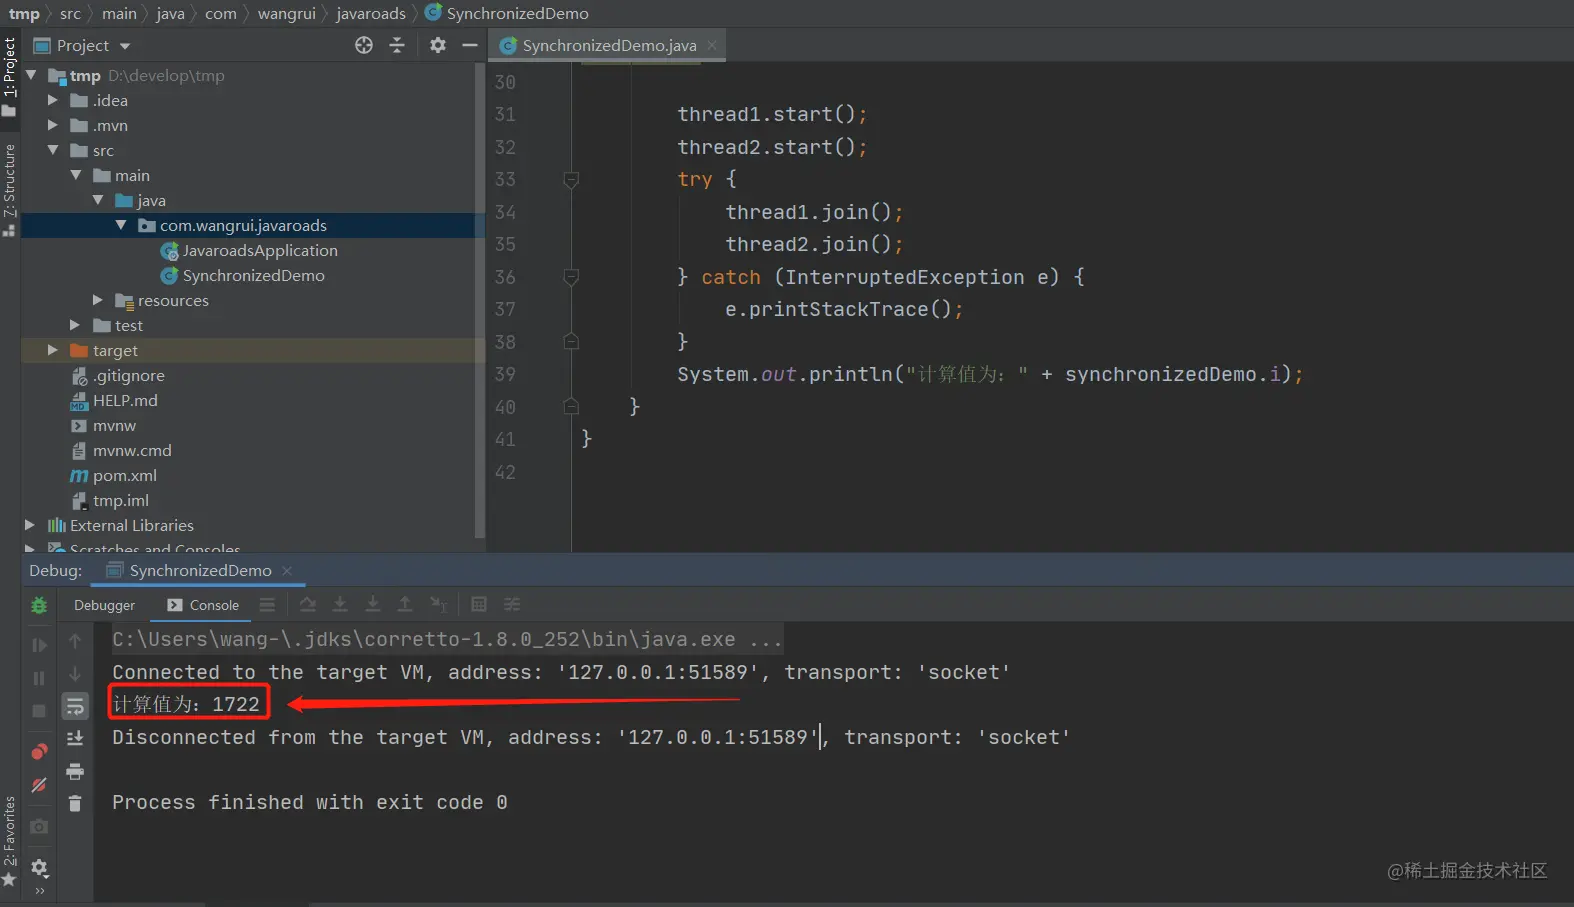Click the Up the Stack Trace arrow
1574x907 pixels.
(75, 641)
